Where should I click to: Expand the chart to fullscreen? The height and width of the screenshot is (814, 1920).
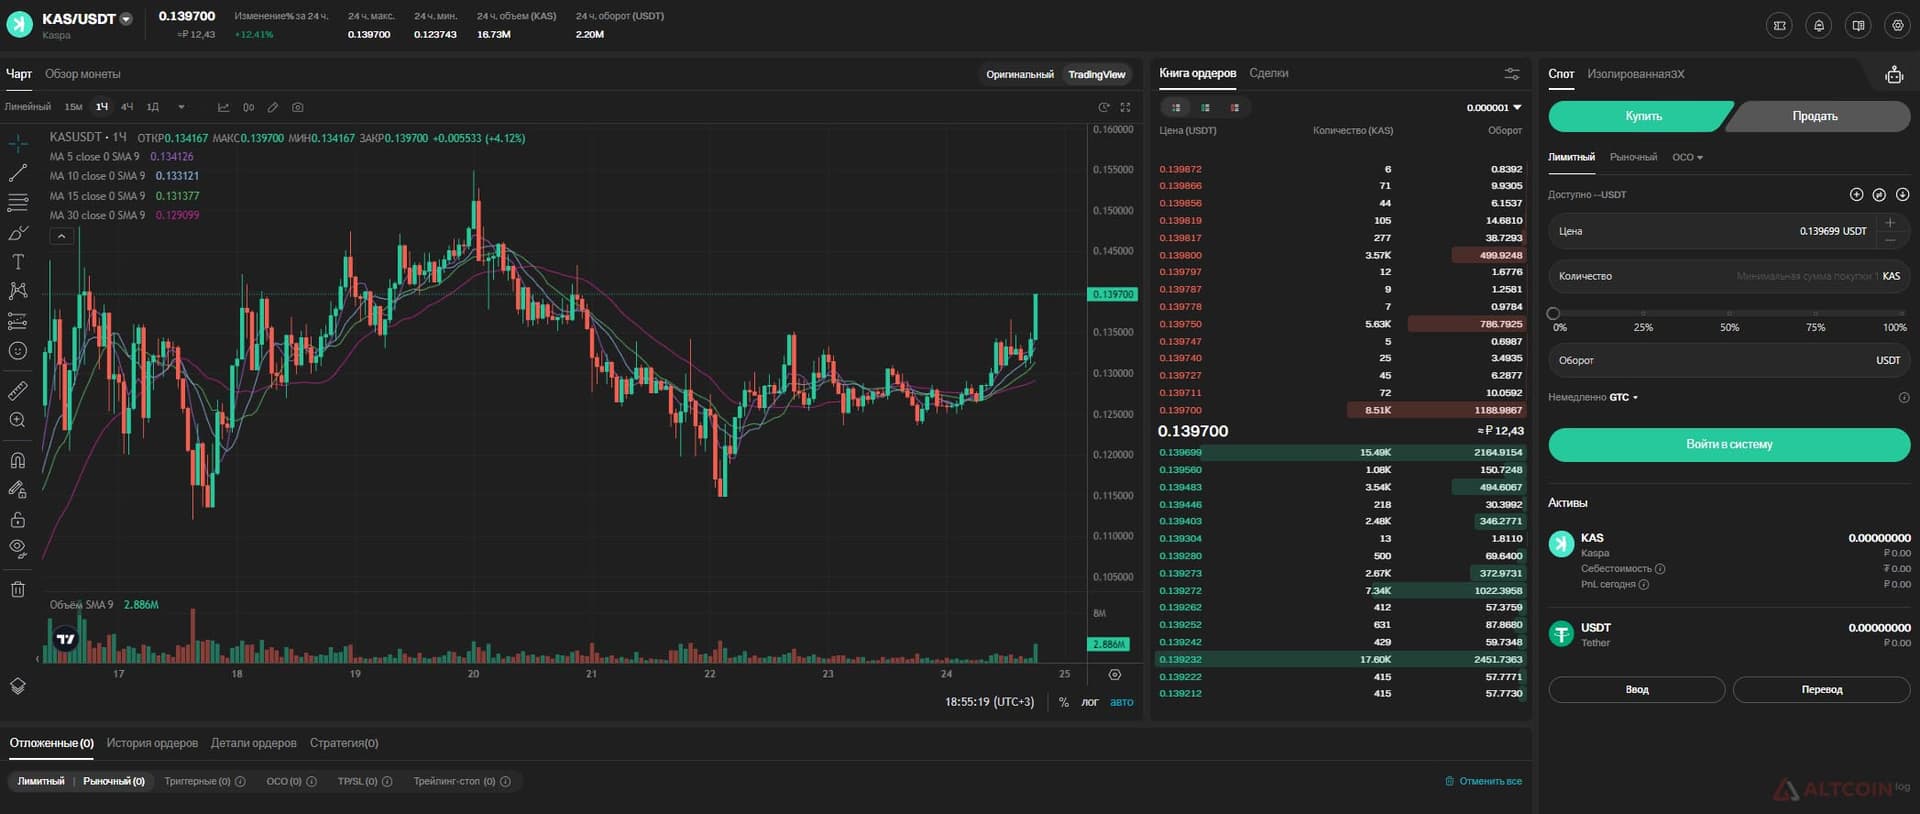[1125, 107]
